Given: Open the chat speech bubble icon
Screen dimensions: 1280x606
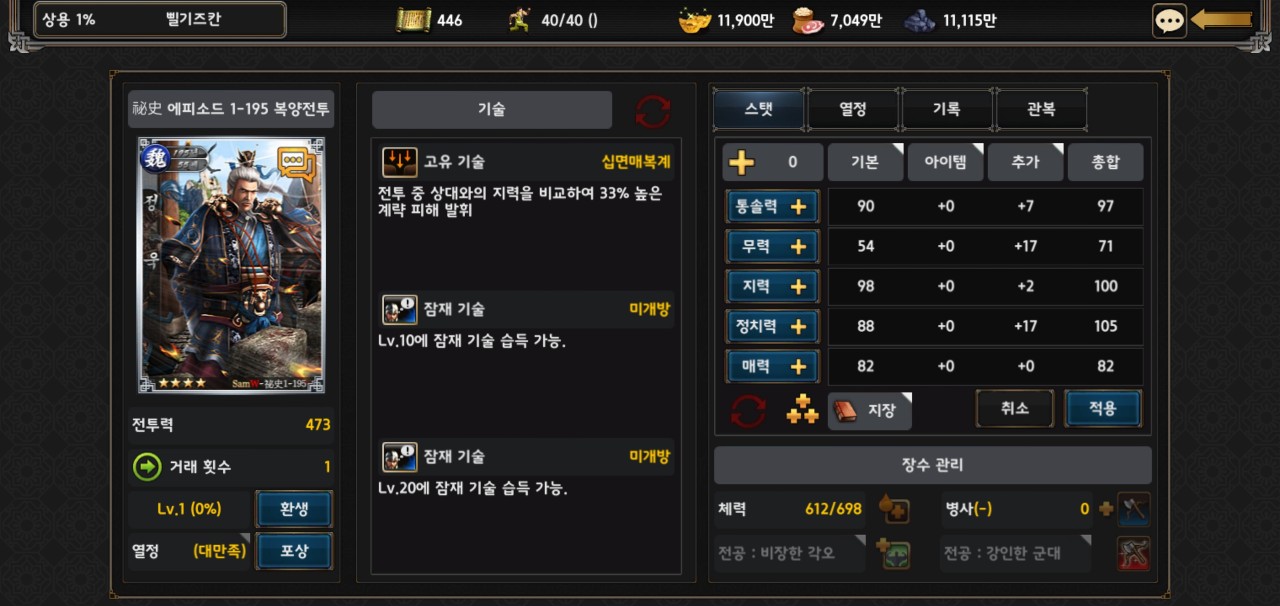Looking at the screenshot, I should click(x=1169, y=20).
